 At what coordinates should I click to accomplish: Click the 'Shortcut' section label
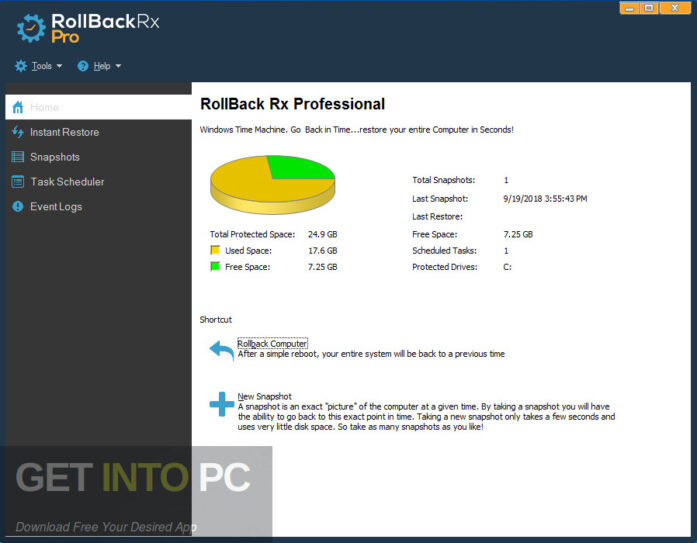(x=216, y=319)
